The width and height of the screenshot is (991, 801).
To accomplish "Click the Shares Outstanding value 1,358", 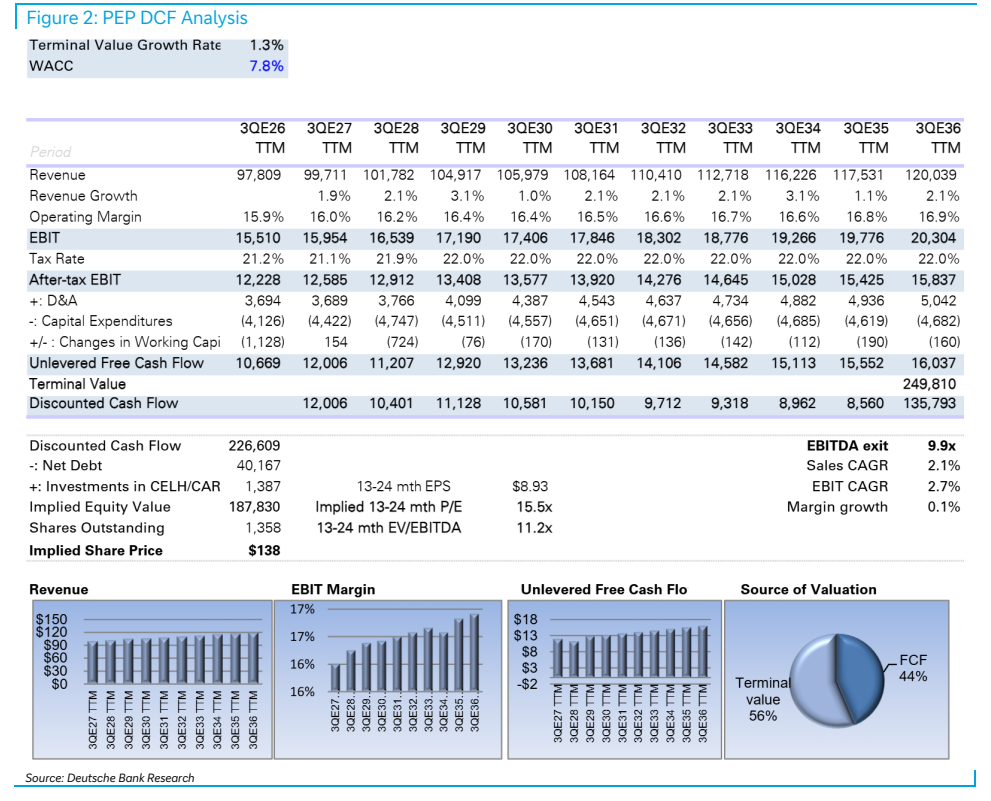I will tap(263, 528).
